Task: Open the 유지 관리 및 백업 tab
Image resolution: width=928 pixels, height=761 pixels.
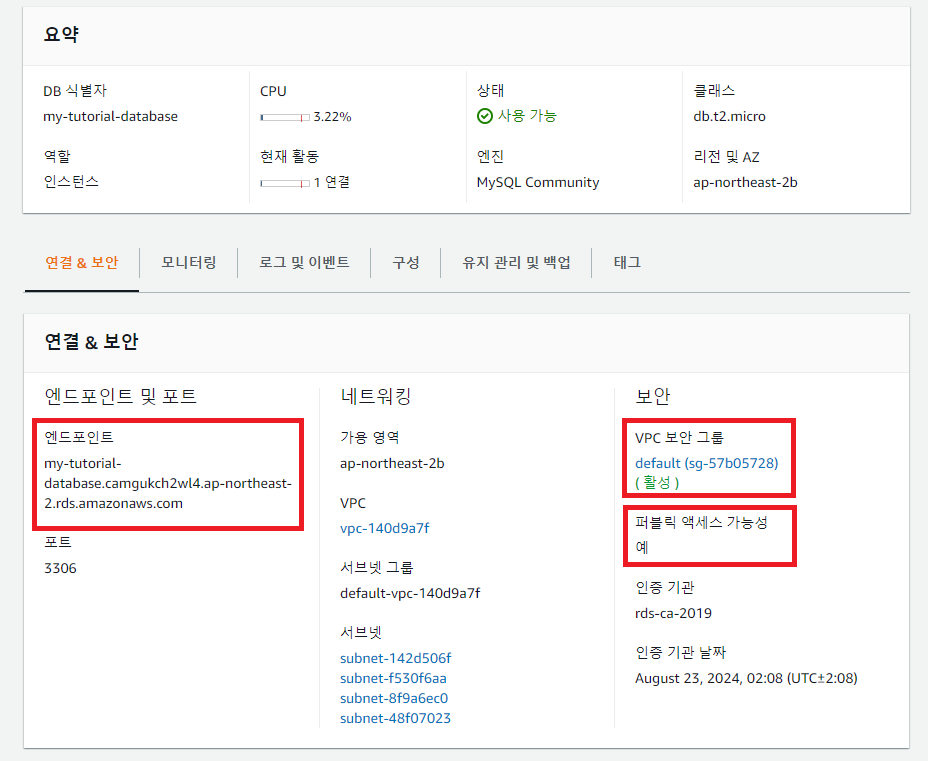Action: pos(516,263)
